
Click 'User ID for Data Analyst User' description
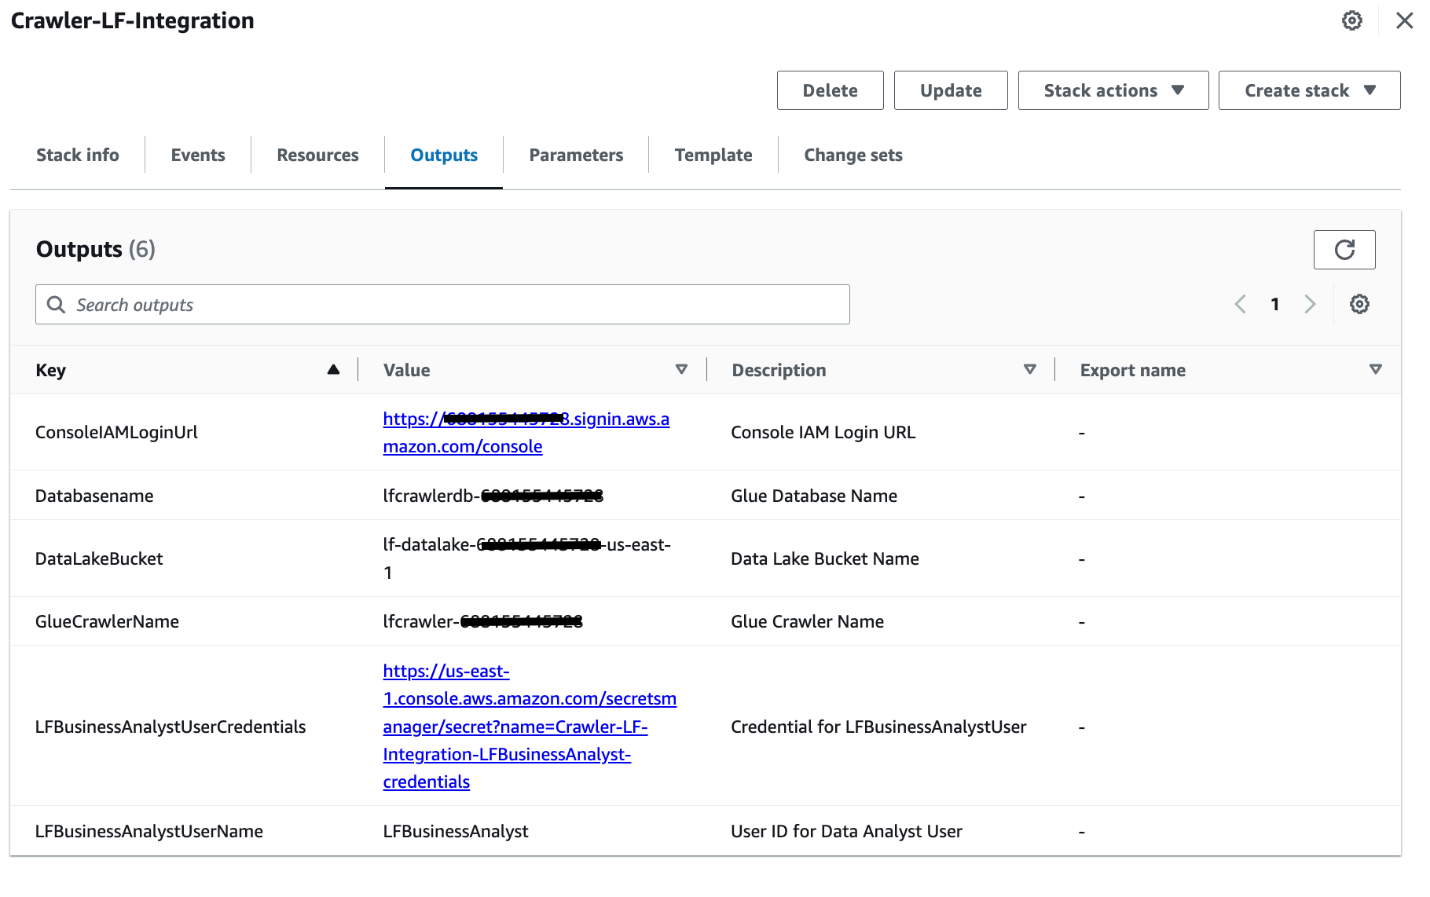click(846, 831)
